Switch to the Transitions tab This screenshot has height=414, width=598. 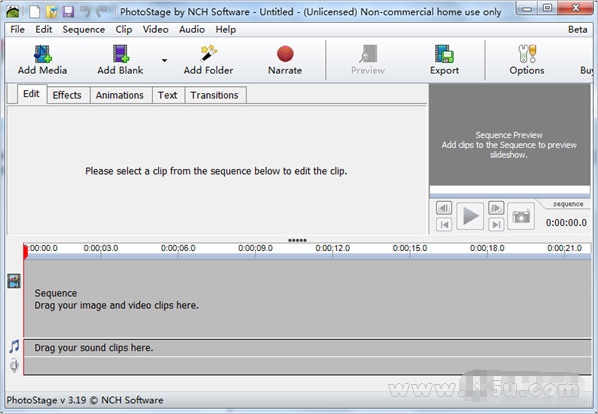214,95
